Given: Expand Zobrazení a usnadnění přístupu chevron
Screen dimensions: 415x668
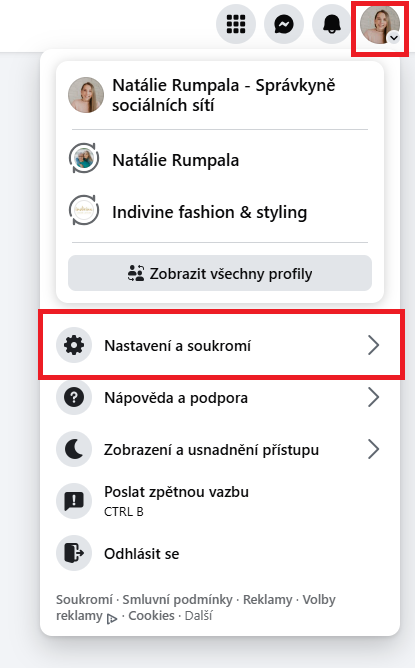Looking at the screenshot, I should (x=373, y=449).
